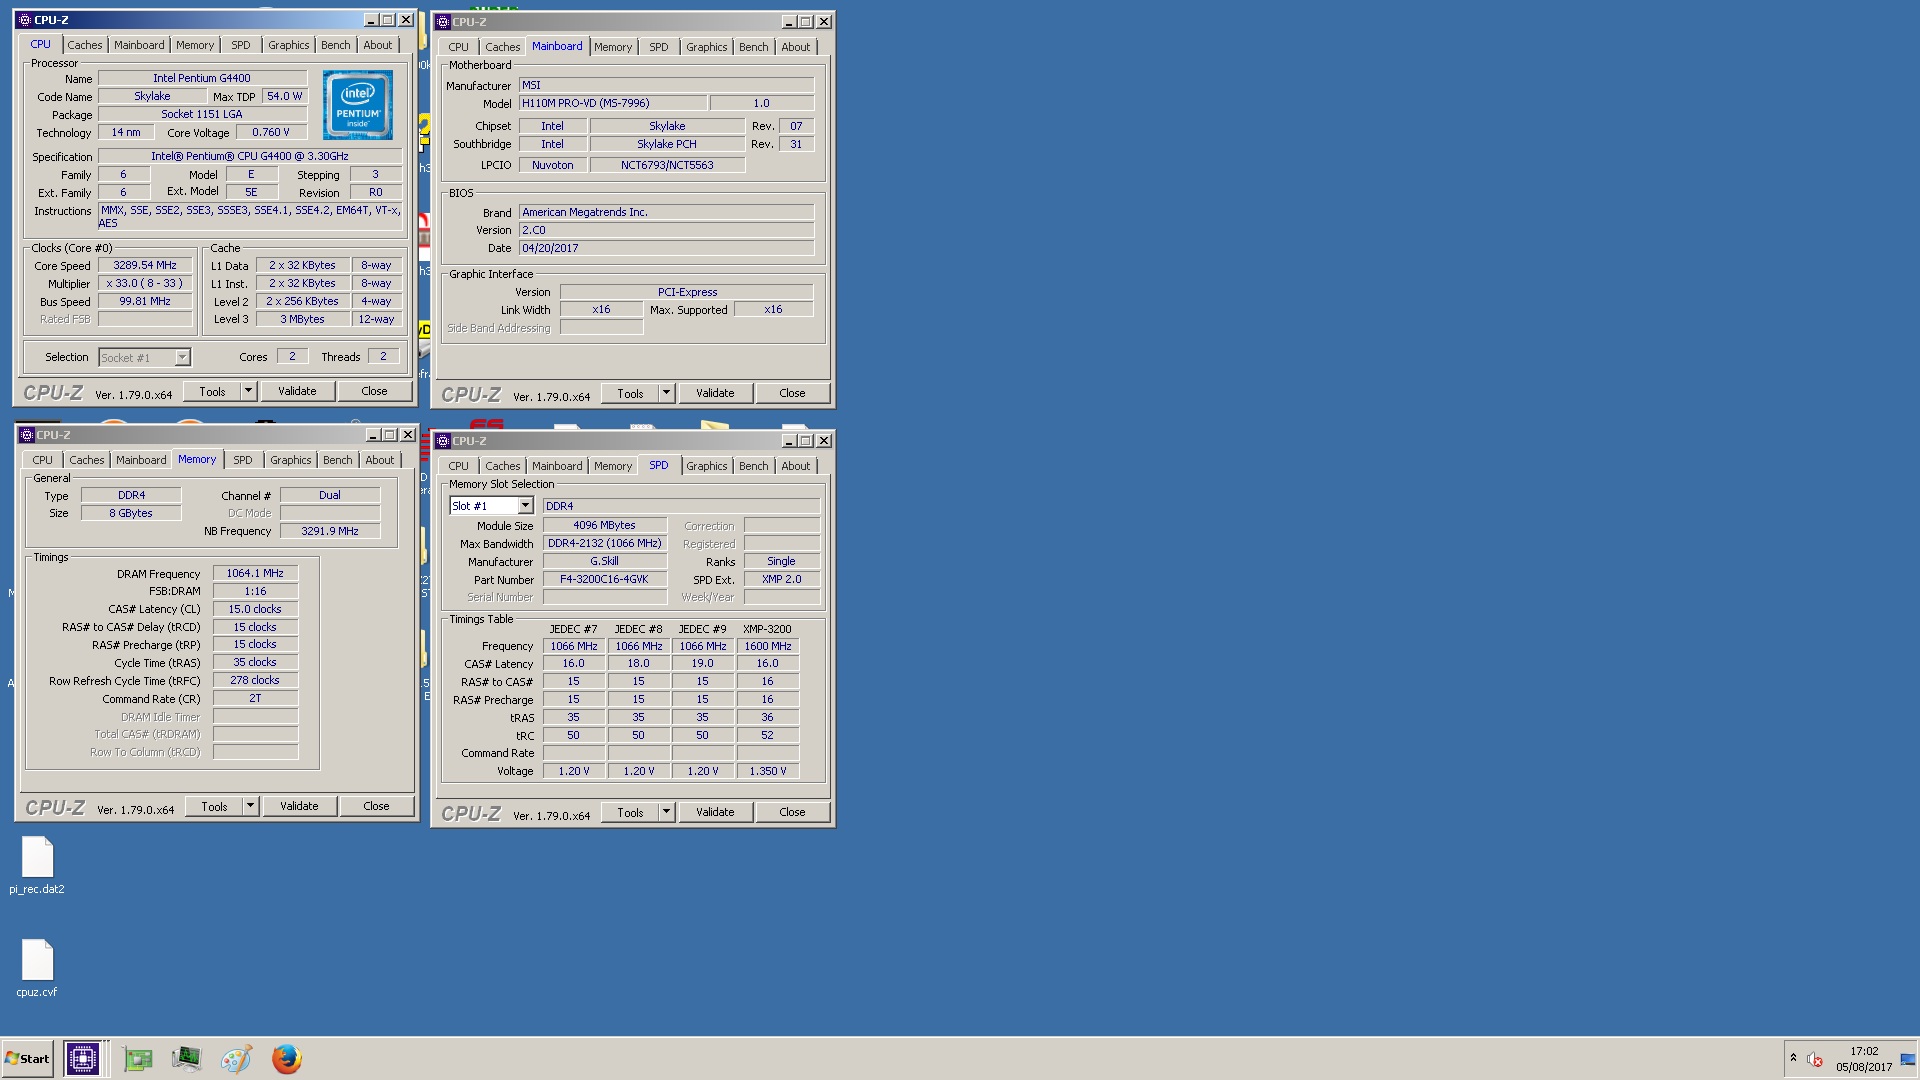Image resolution: width=1920 pixels, height=1080 pixels.
Task: Click Close button in Memory window
Action: [376, 806]
